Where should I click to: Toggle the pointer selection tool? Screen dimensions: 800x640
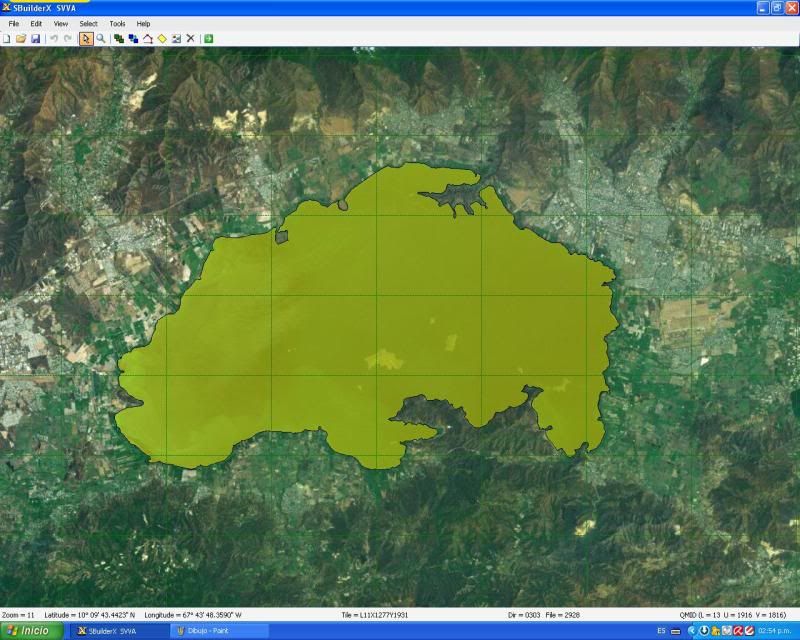click(85, 40)
